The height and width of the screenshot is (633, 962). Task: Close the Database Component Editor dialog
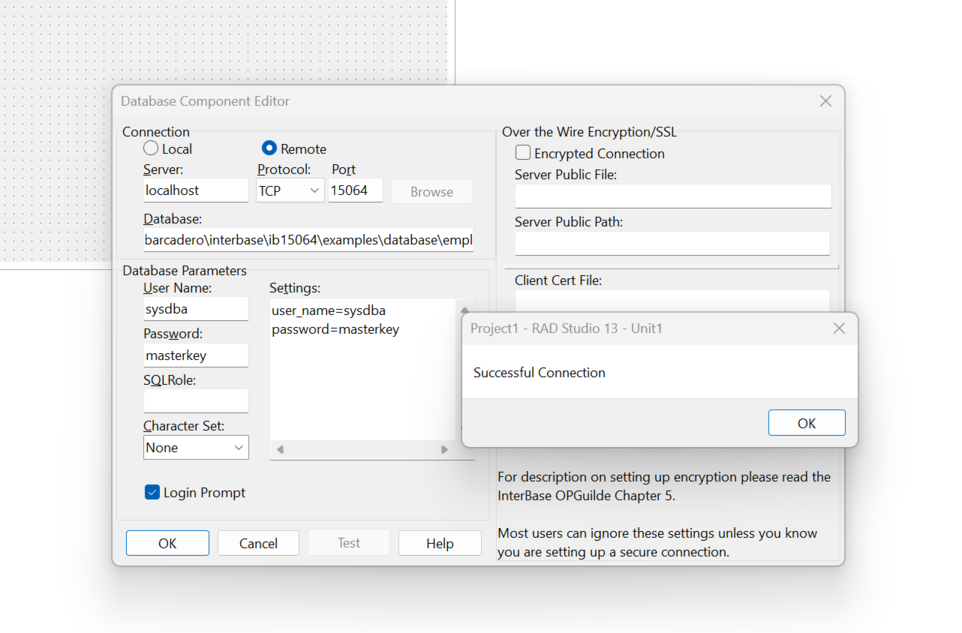826,101
